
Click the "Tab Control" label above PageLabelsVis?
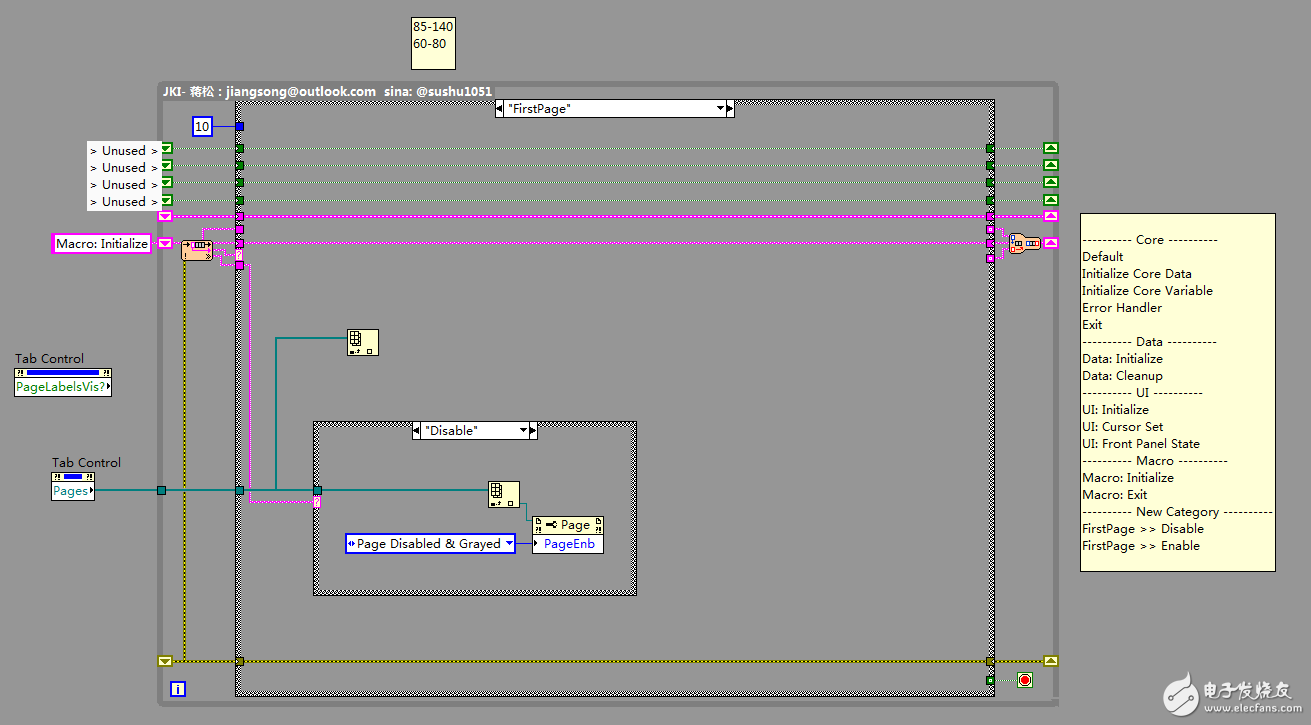pyautogui.click(x=49, y=359)
